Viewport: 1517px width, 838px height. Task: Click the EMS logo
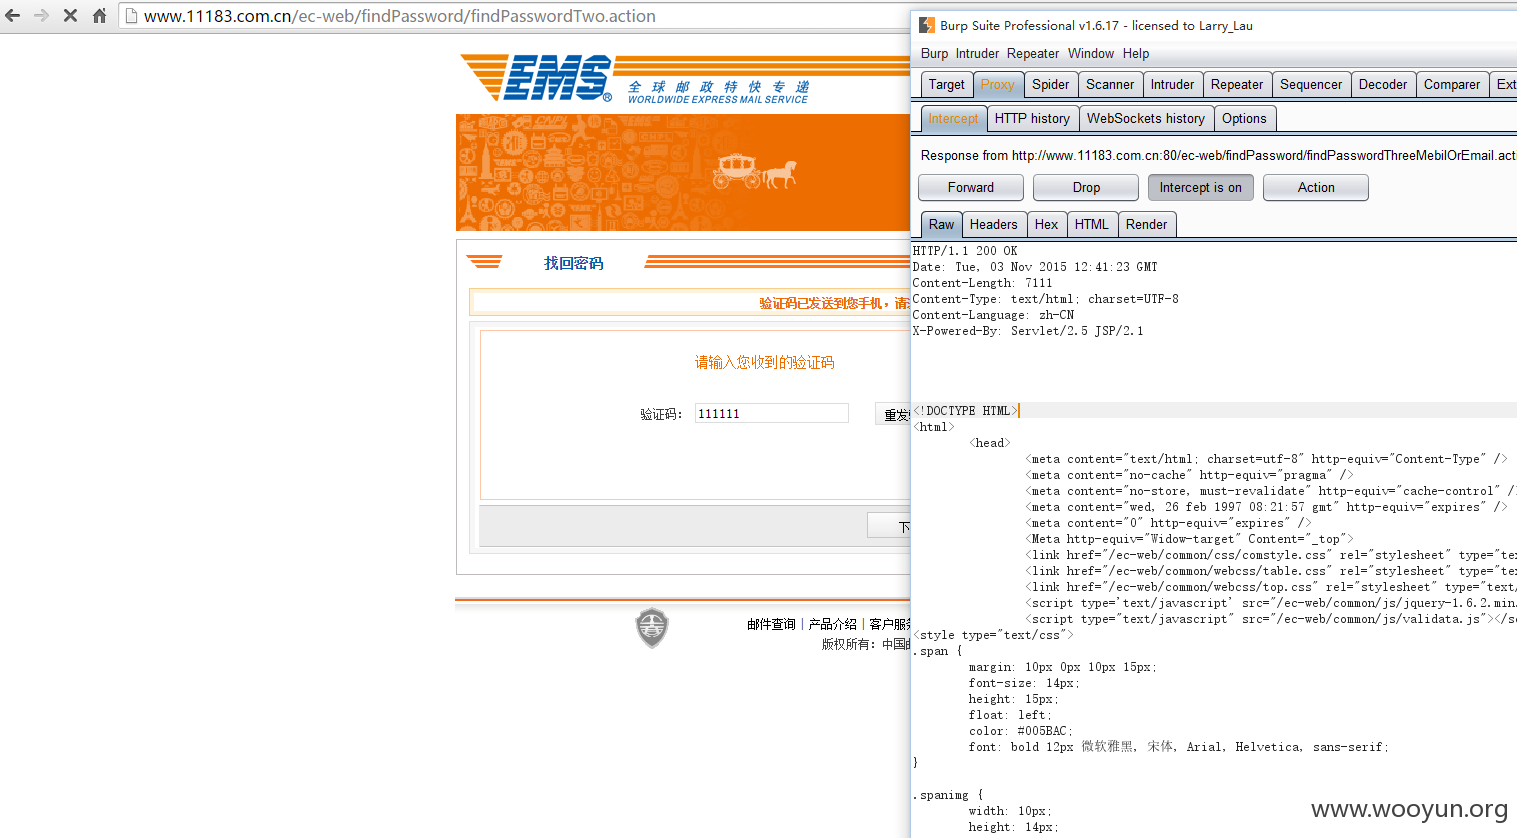pos(538,78)
